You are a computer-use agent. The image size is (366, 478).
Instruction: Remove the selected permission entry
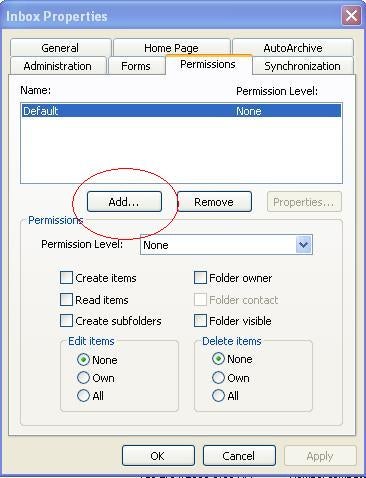click(x=214, y=202)
